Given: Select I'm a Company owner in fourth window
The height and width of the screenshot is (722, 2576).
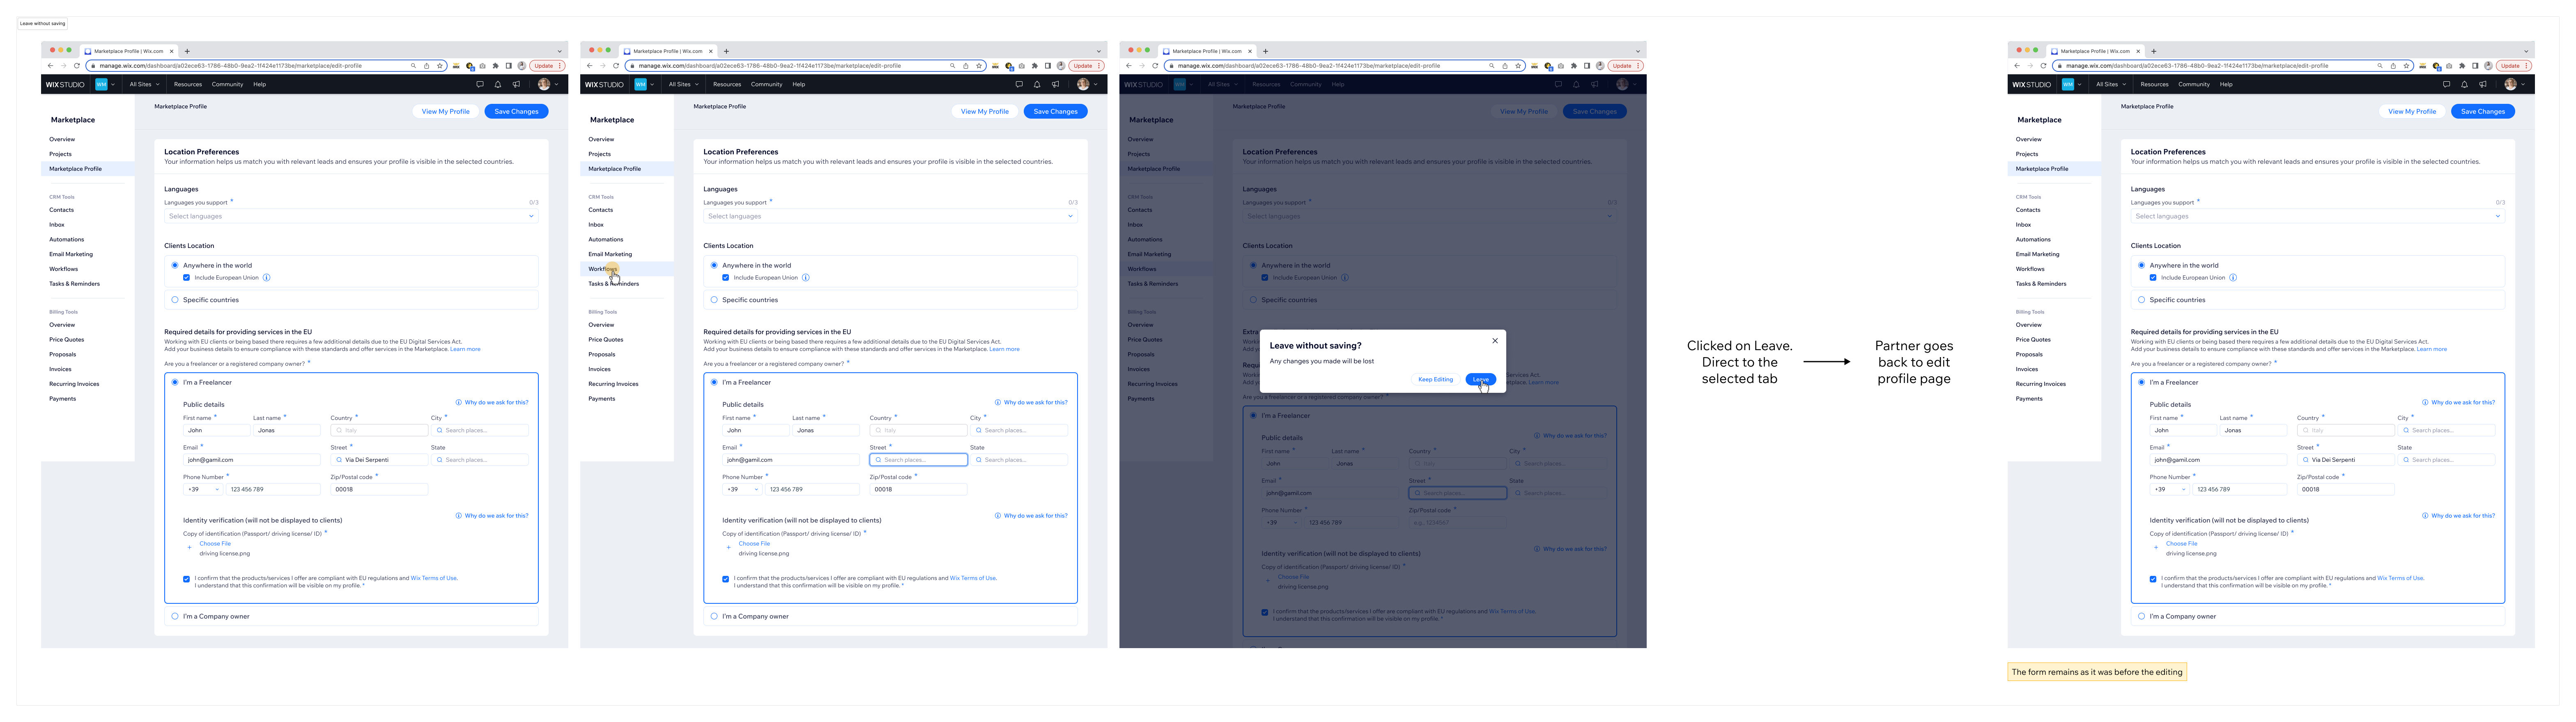Looking at the screenshot, I should coord(2142,617).
